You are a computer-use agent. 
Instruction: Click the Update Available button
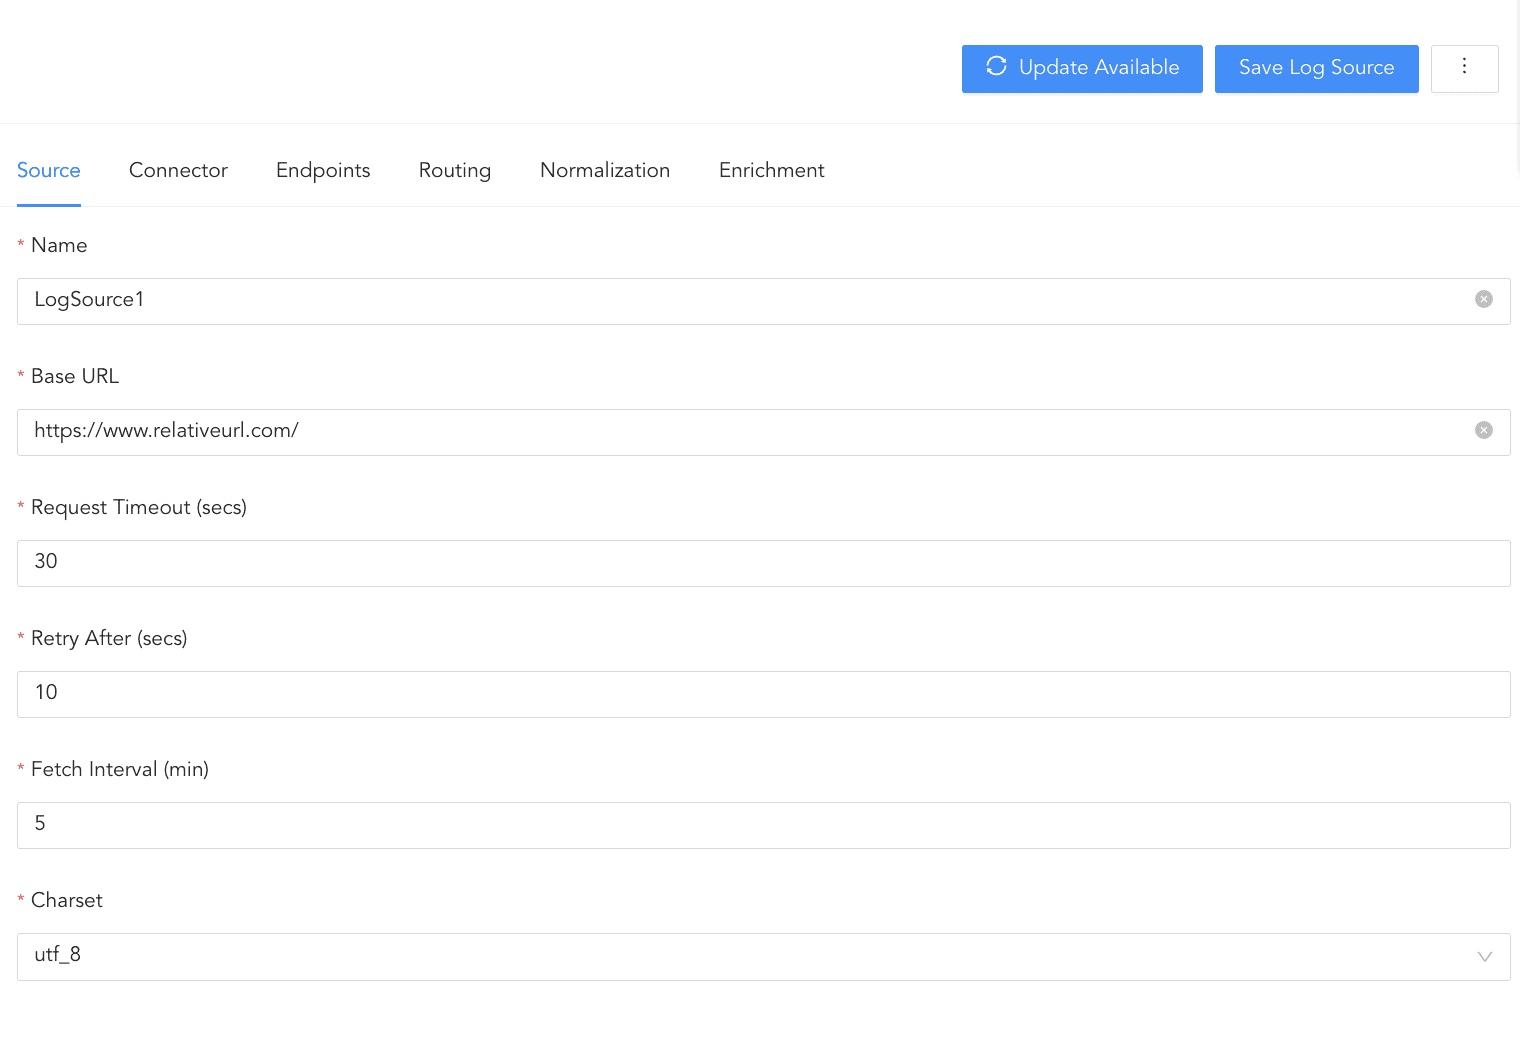1082,68
